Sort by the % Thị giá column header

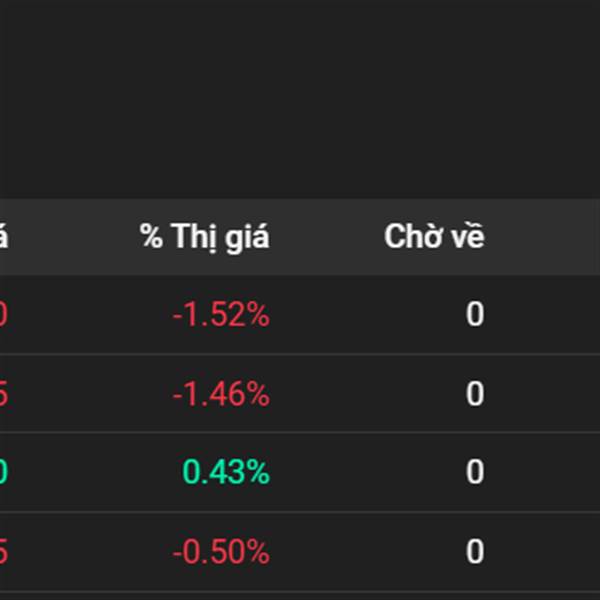tap(204, 237)
